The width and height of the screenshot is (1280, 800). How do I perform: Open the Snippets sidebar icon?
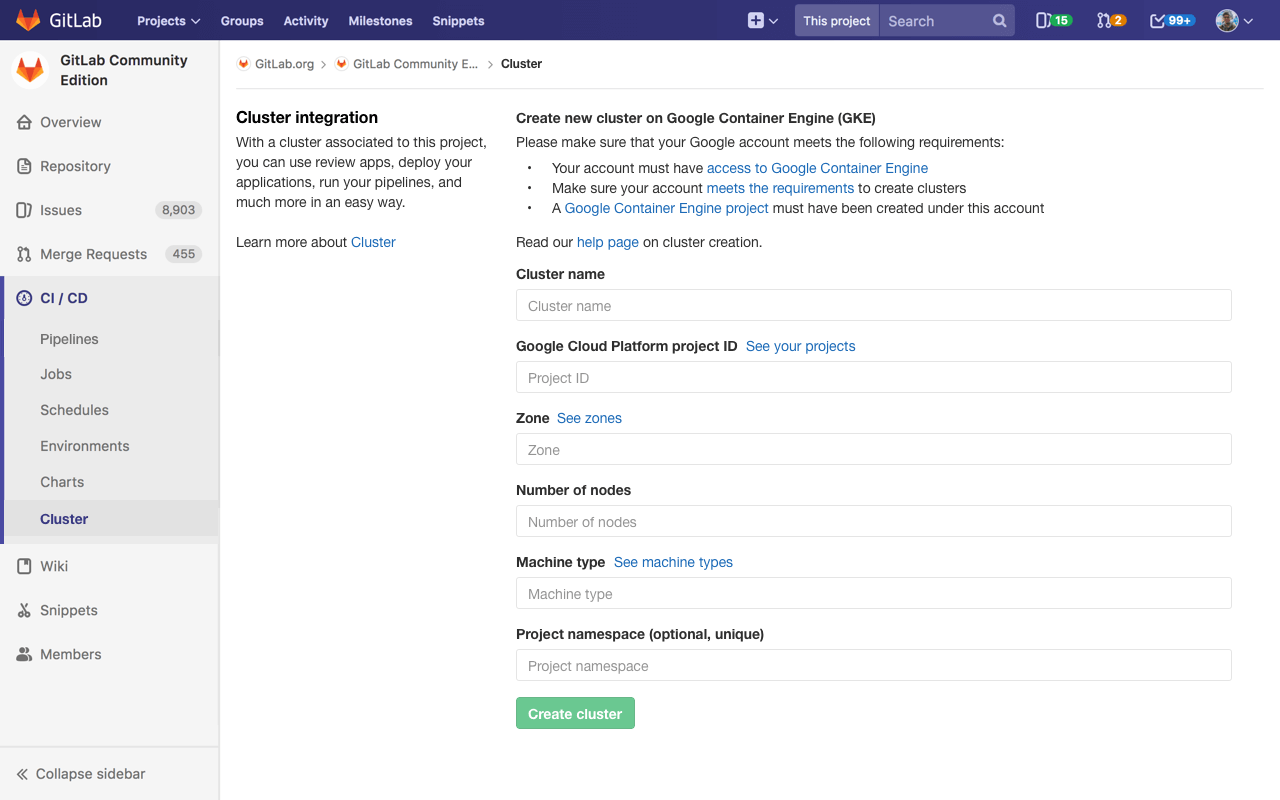[22, 610]
